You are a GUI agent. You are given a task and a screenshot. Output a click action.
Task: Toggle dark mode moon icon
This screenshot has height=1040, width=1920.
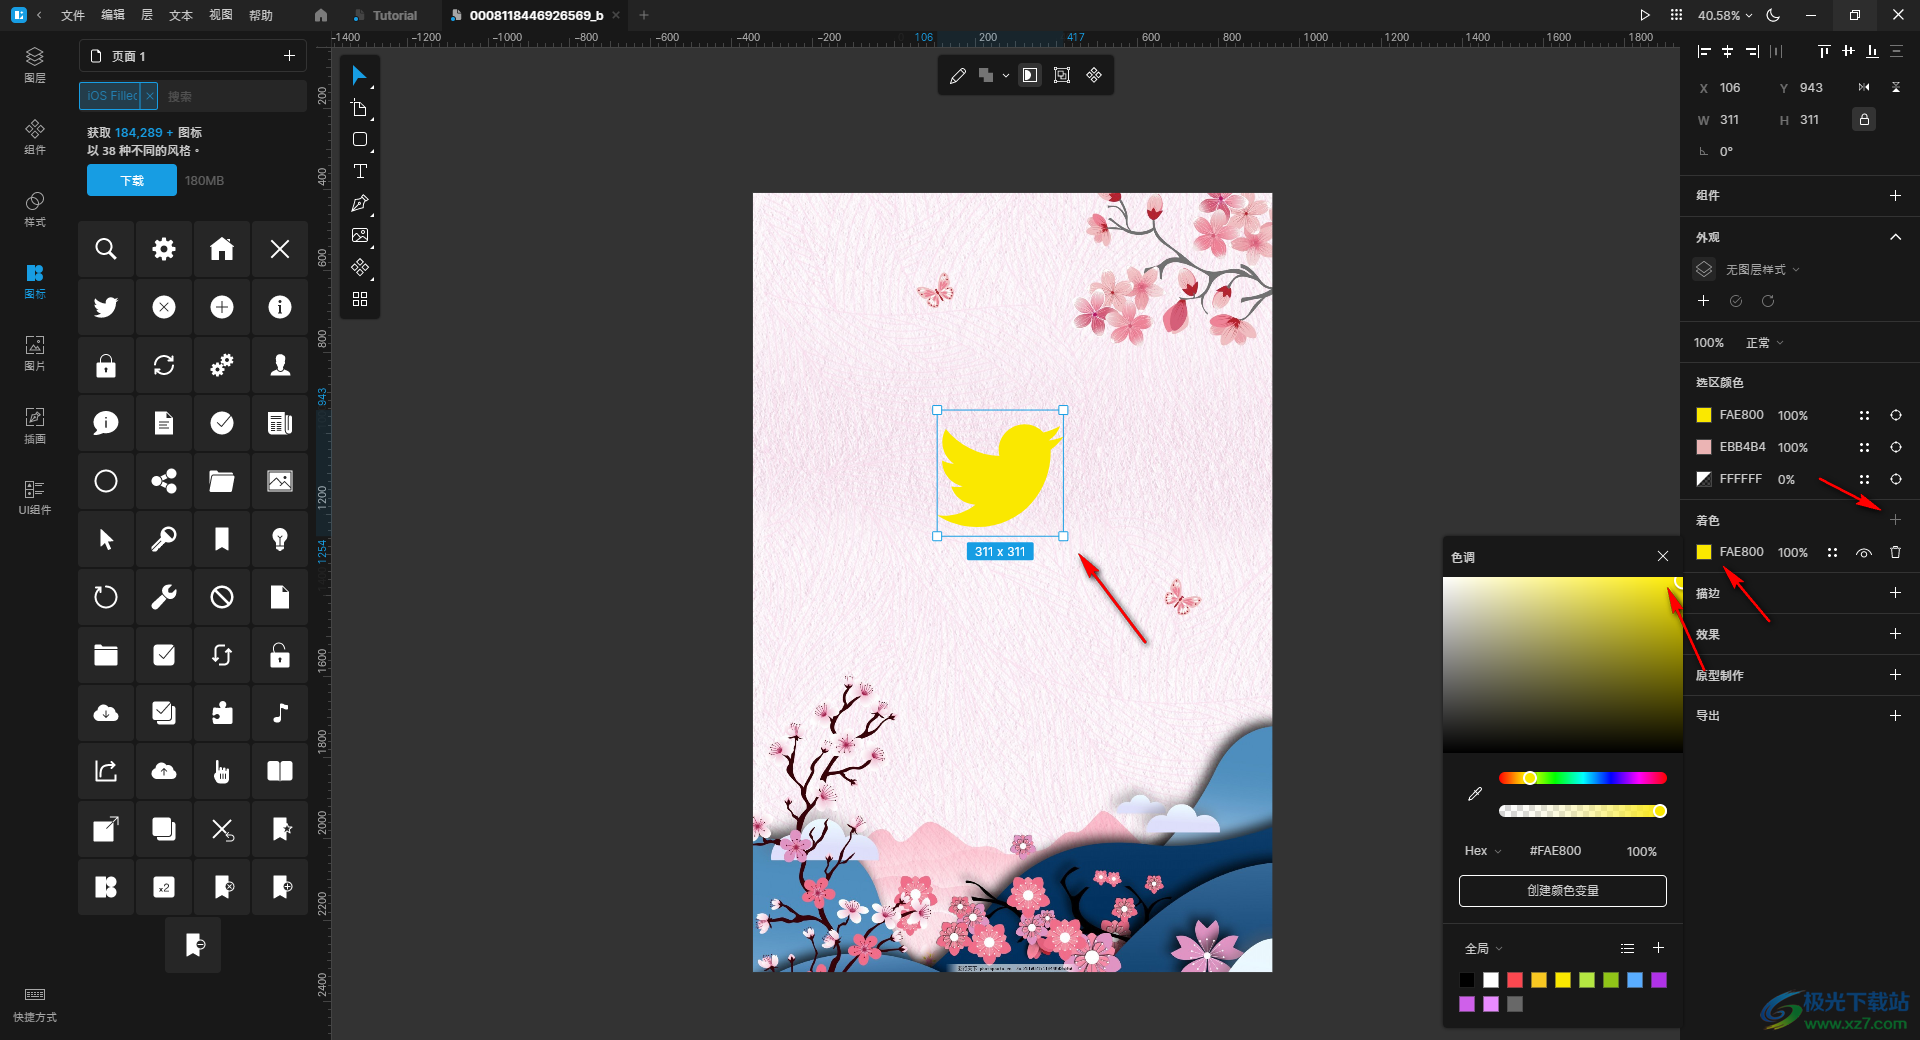[x=1773, y=15]
